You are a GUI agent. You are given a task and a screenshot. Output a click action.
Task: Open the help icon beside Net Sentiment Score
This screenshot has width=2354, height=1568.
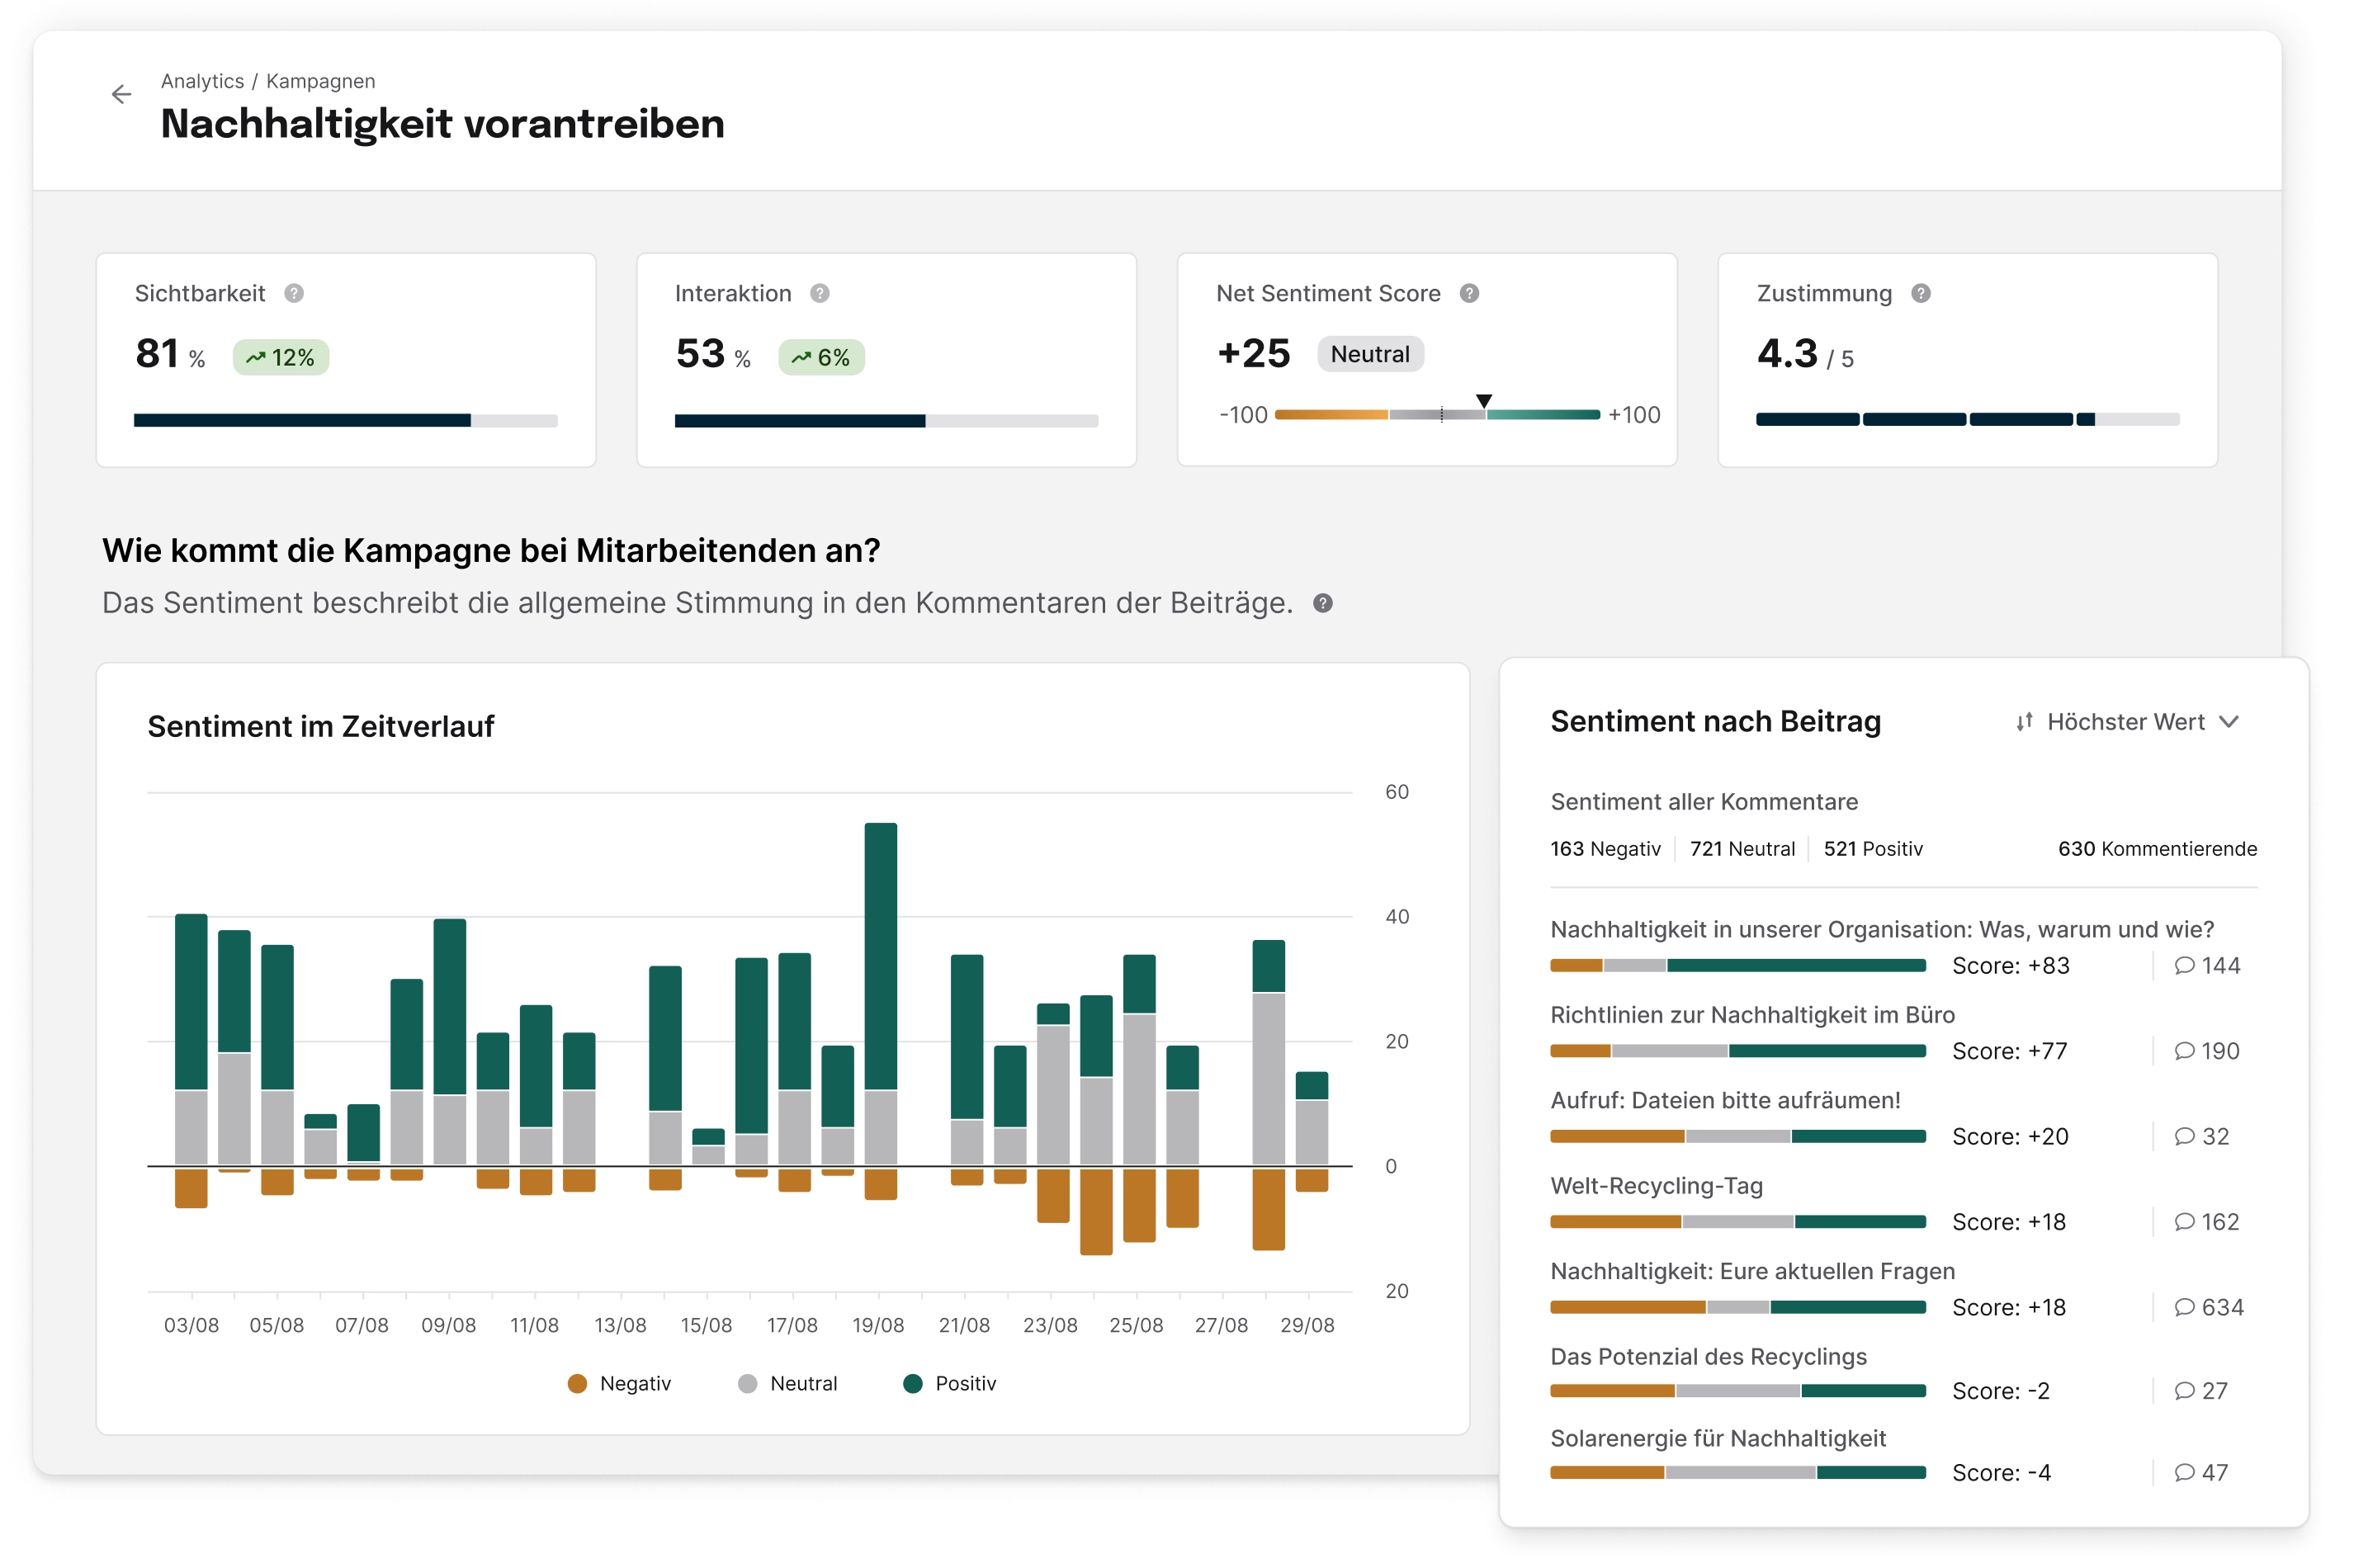[1468, 293]
